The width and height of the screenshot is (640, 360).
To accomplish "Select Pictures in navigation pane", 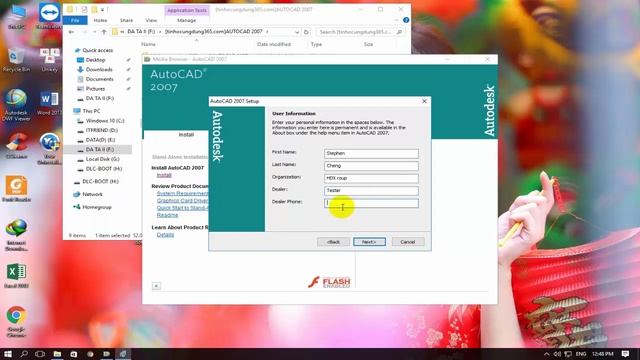I will click(x=95, y=89).
